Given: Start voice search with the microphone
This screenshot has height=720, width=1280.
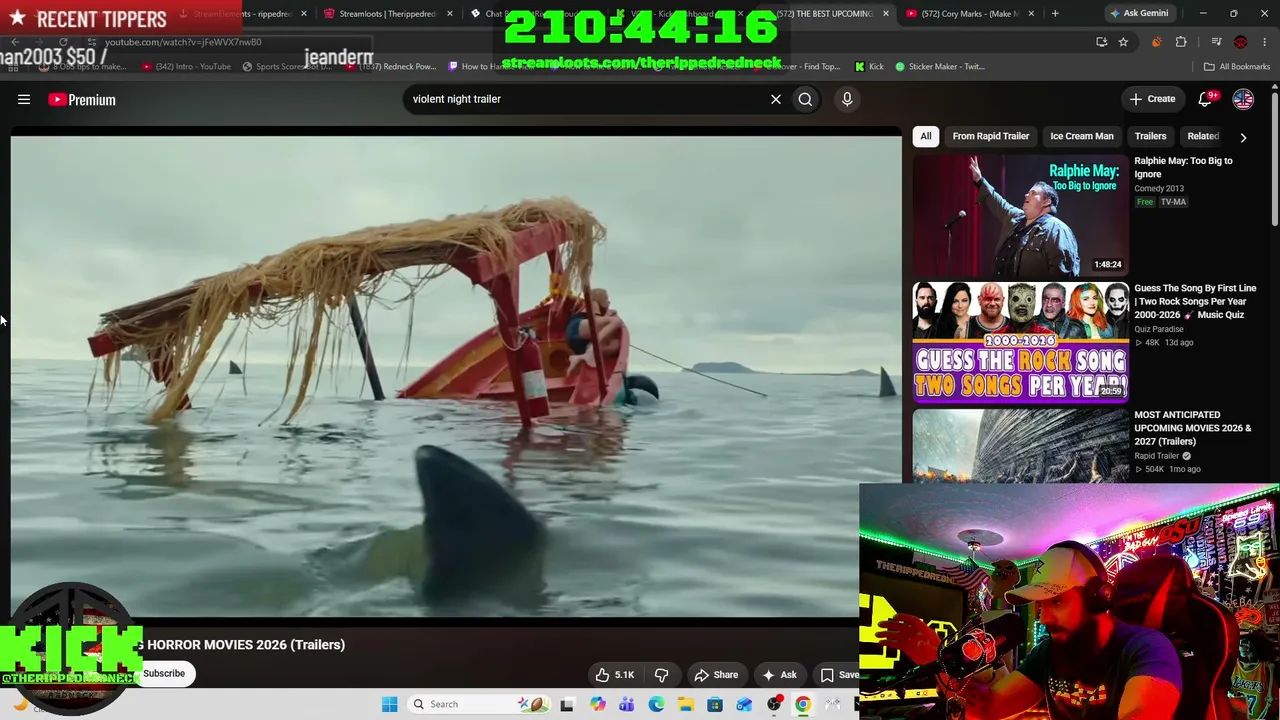Looking at the screenshot, I should click(x=847, y=99).
